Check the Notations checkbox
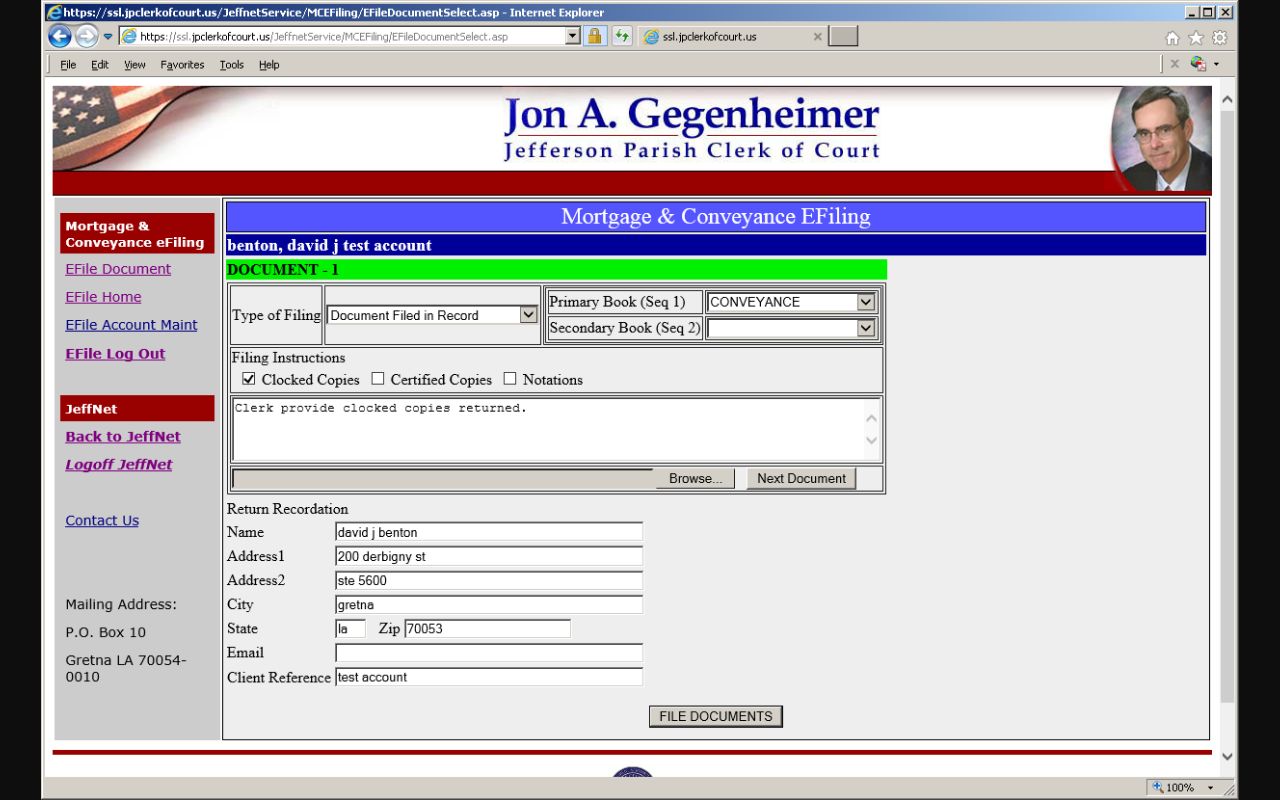The image size is (1280, 800). coord(510,379)
